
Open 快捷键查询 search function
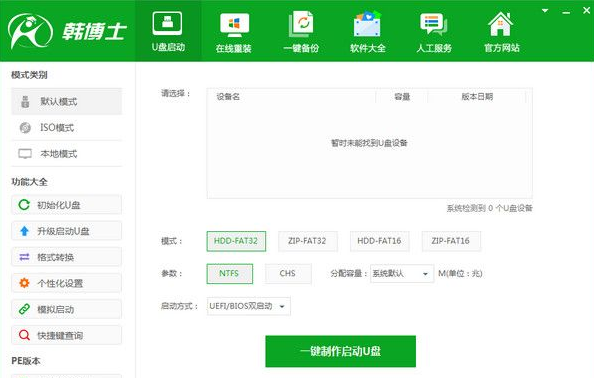coord(67,335)
